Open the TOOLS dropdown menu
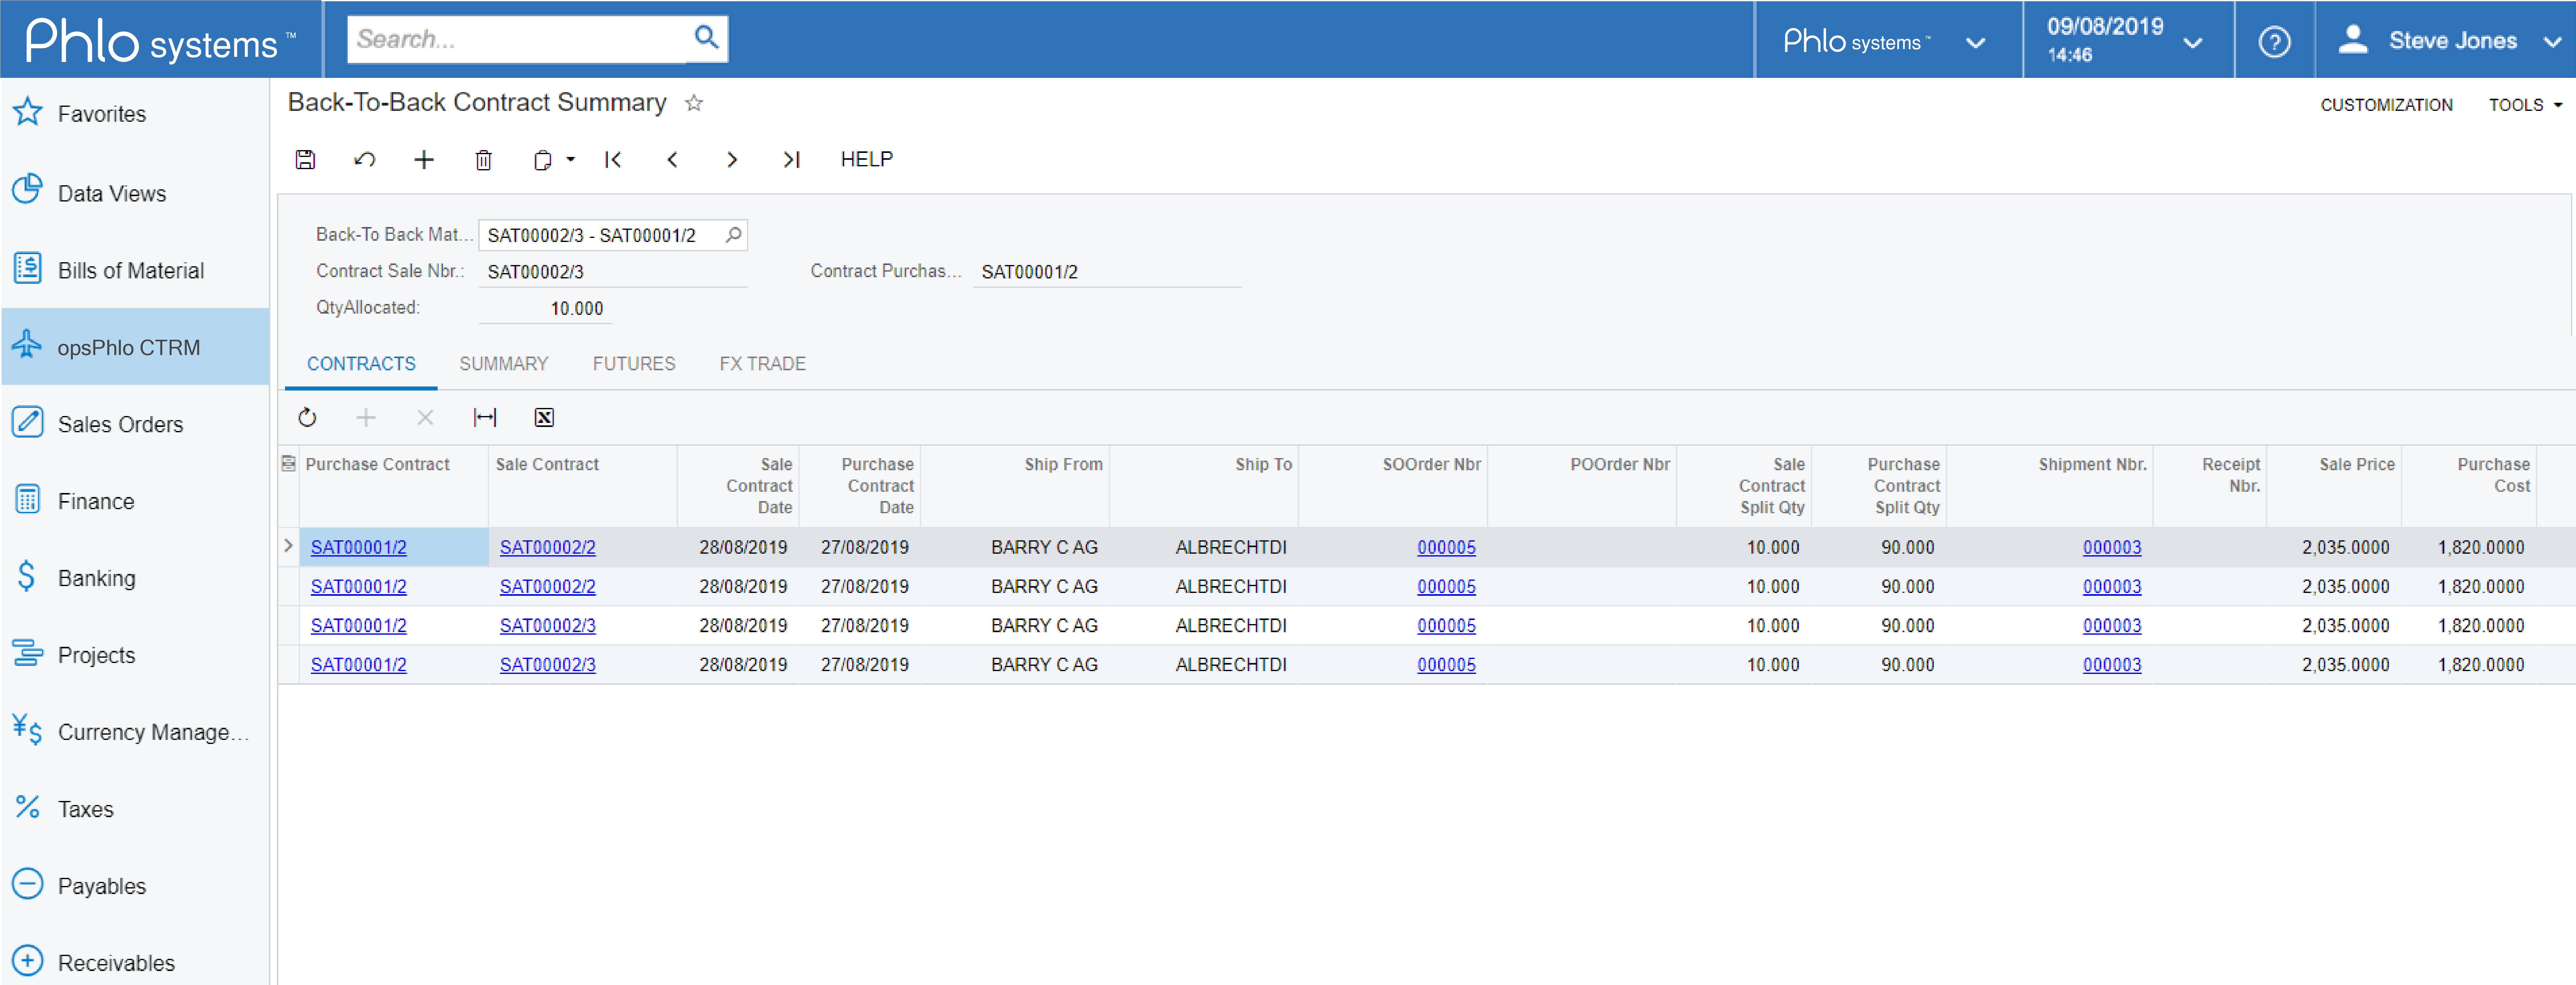Image resolution: width=2576 pixels, height=985 pixels. click(x=2523, y=103)
